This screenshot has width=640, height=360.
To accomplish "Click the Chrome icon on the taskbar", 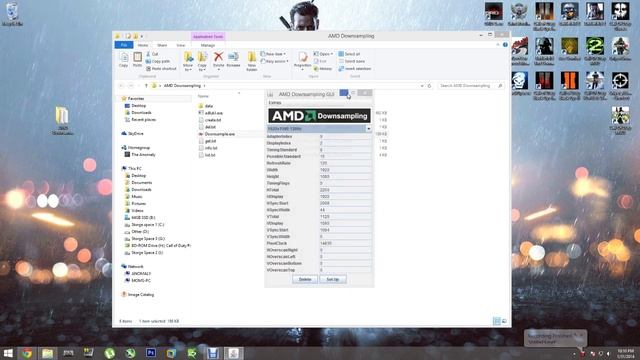I will click(27, 353).
